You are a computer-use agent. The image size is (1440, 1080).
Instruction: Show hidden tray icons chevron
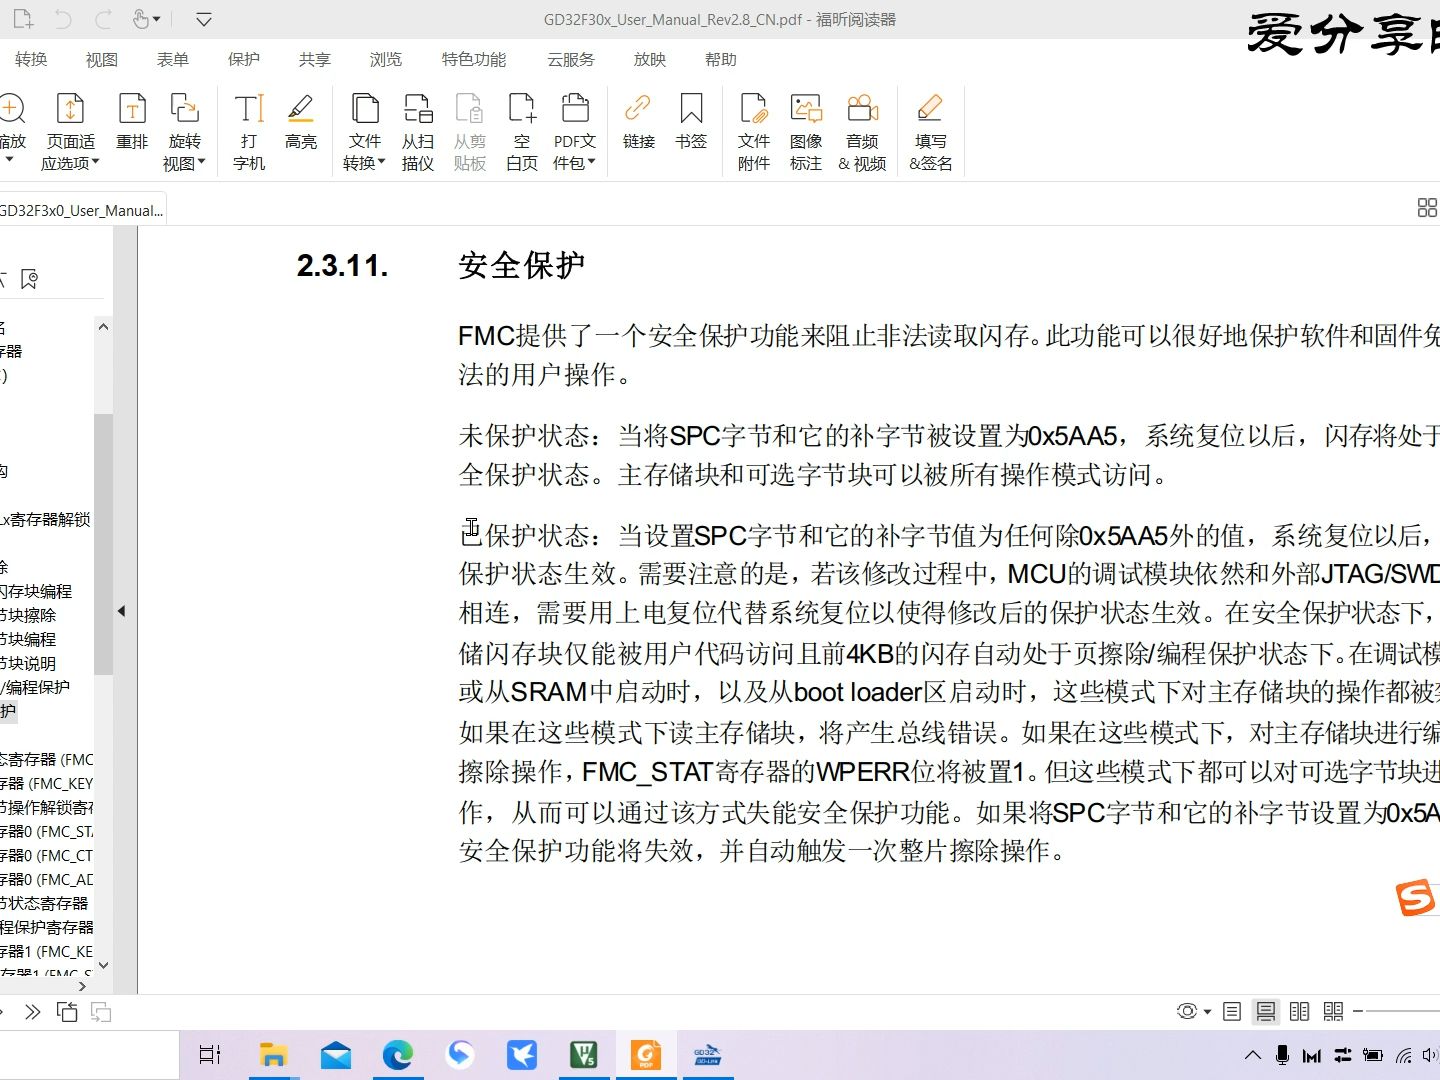1252,1055
